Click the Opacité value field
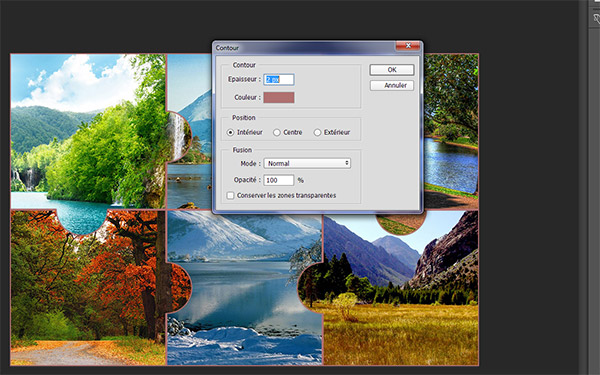The width and height of the screenshot is (600, 375). (279, 180)
